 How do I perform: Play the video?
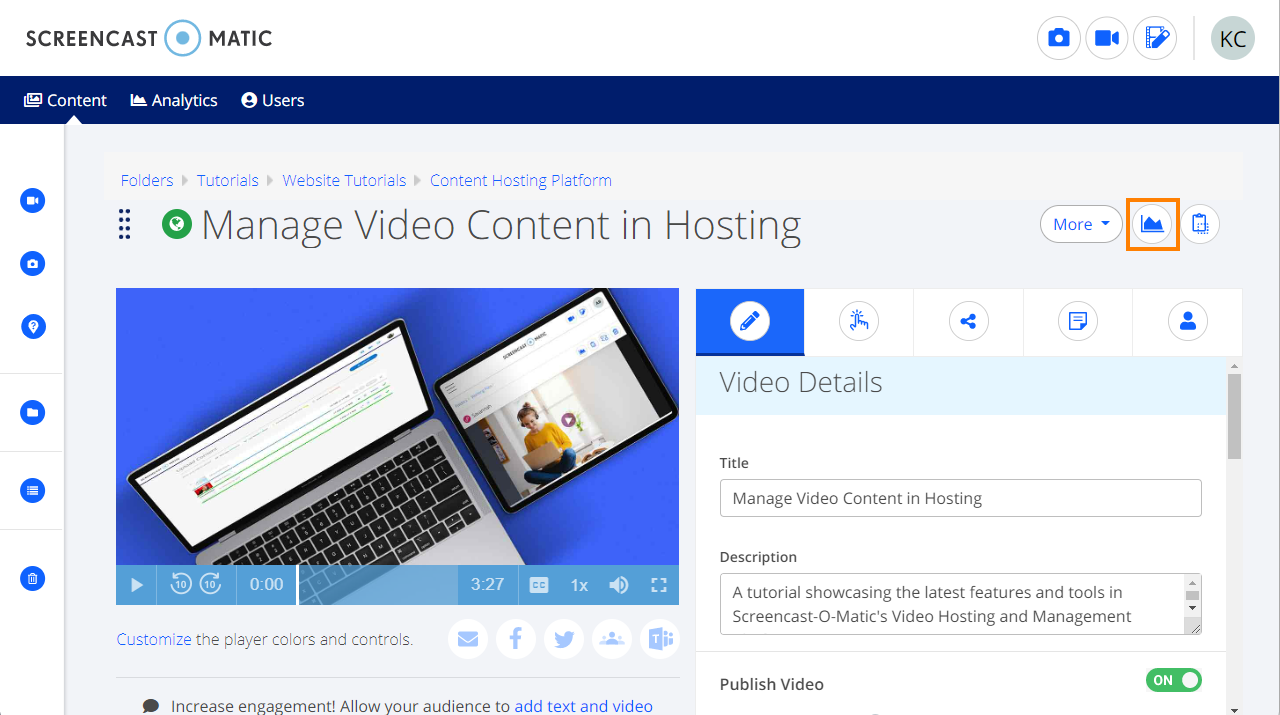pyautogui.click(x=137, y=585)
